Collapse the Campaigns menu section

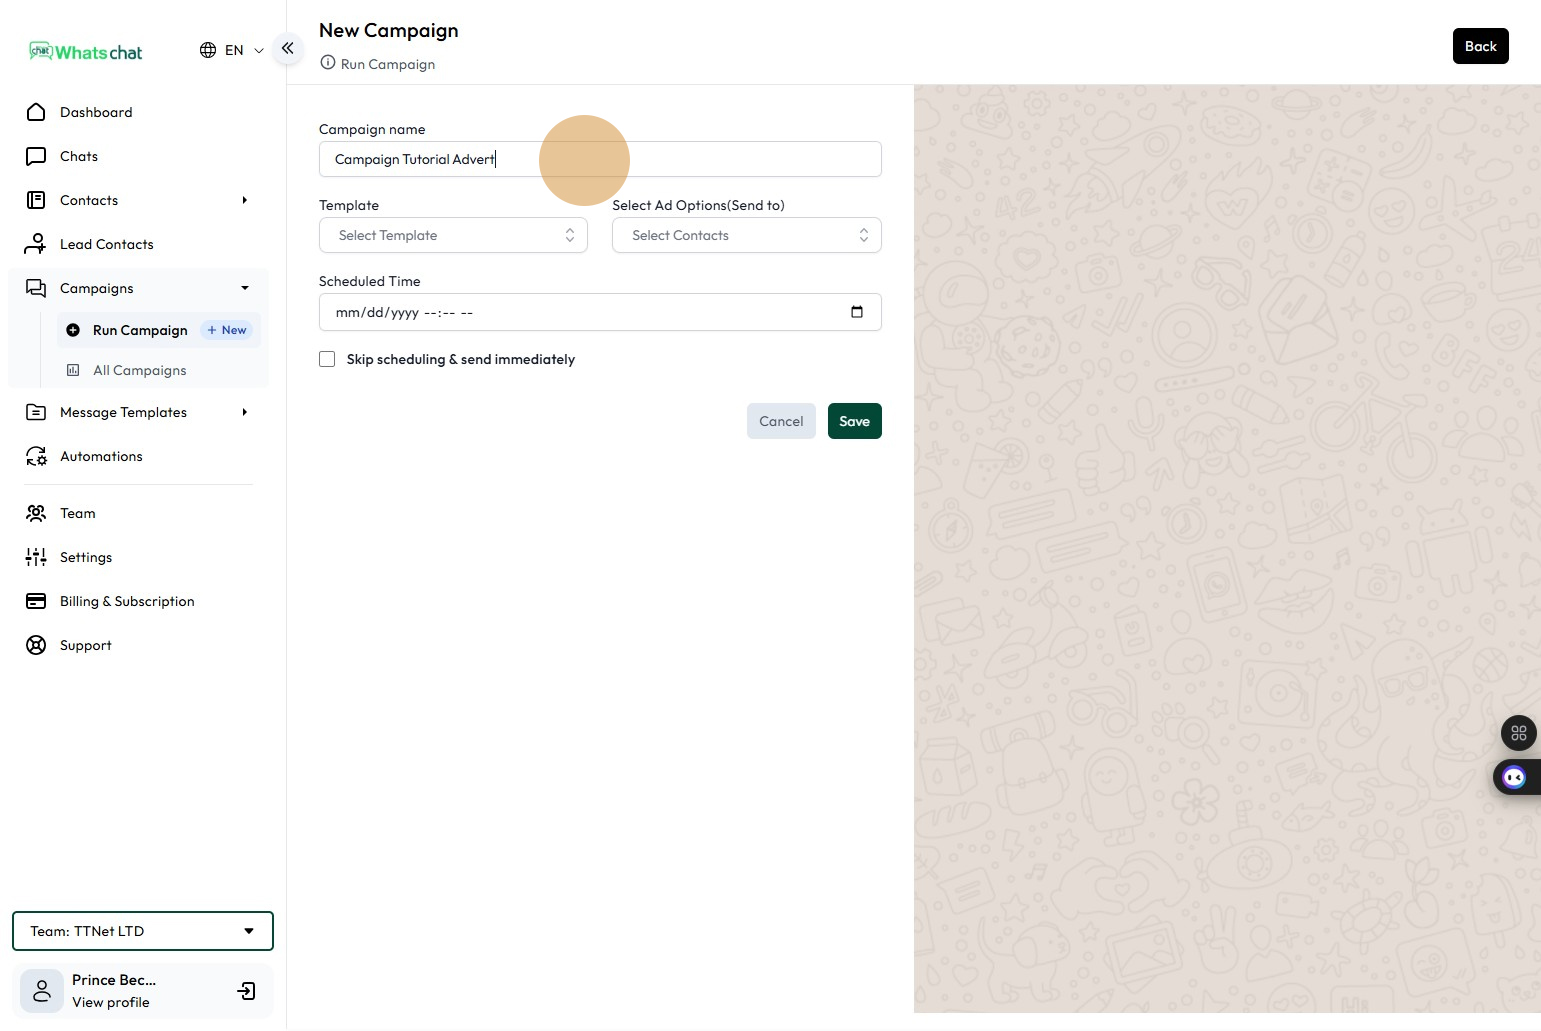click(x=244, y=288)
